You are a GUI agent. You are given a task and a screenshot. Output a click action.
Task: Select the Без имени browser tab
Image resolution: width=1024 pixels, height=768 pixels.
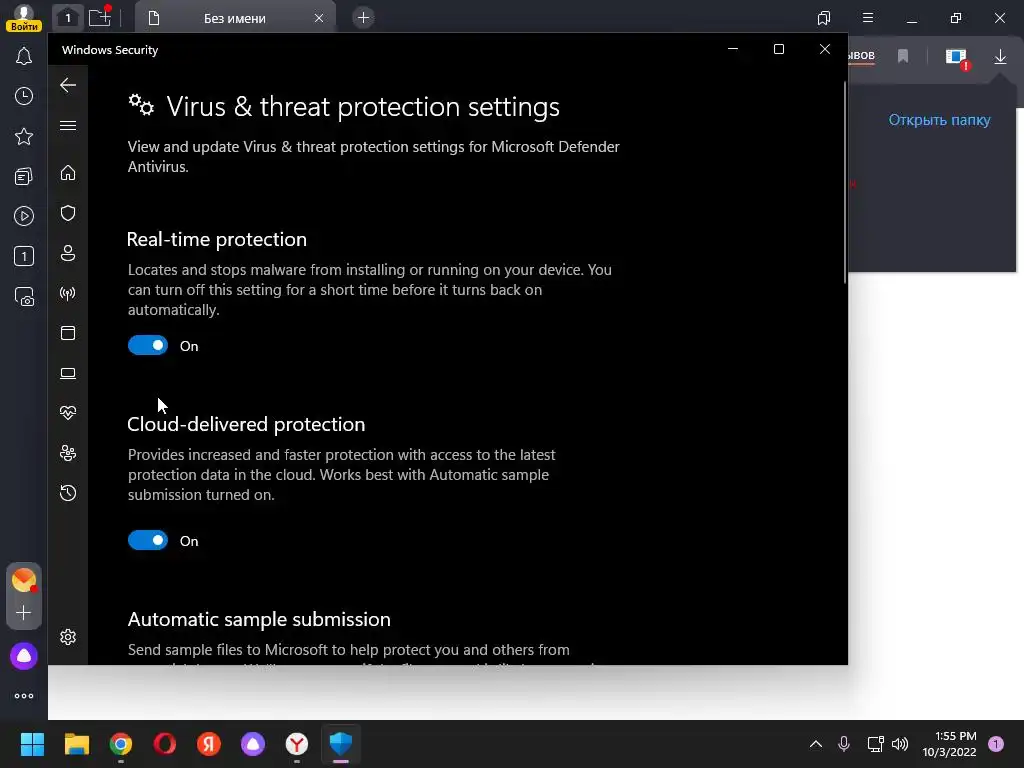click(235, 18)
